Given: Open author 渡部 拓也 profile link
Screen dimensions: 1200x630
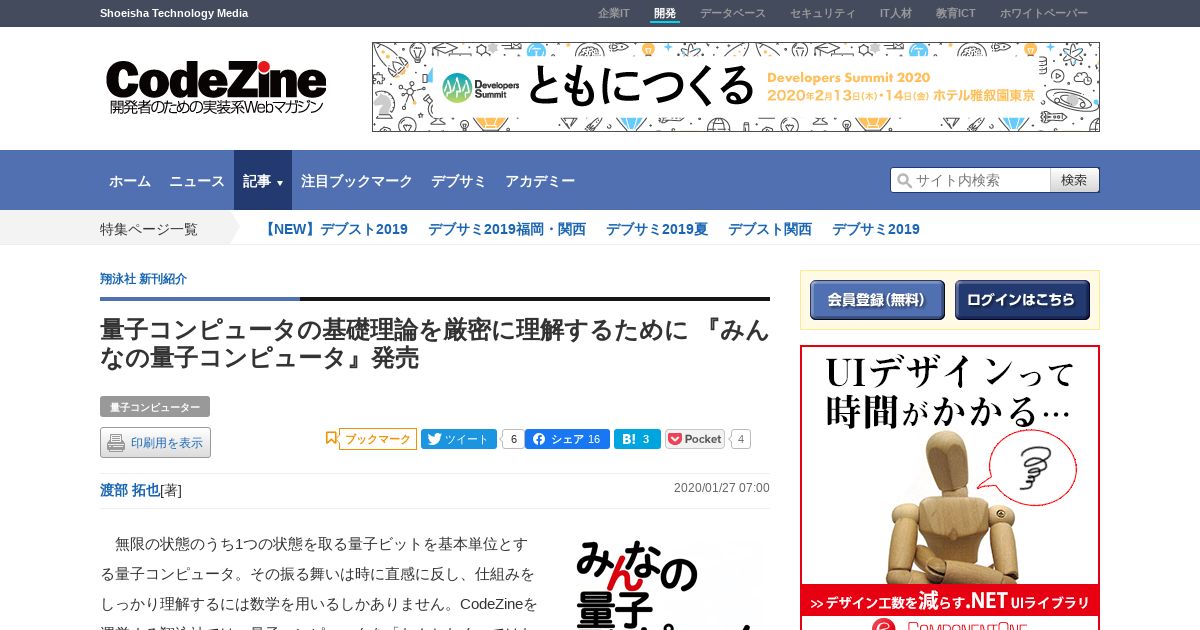Looking at the screenshot, I should 130,490.
